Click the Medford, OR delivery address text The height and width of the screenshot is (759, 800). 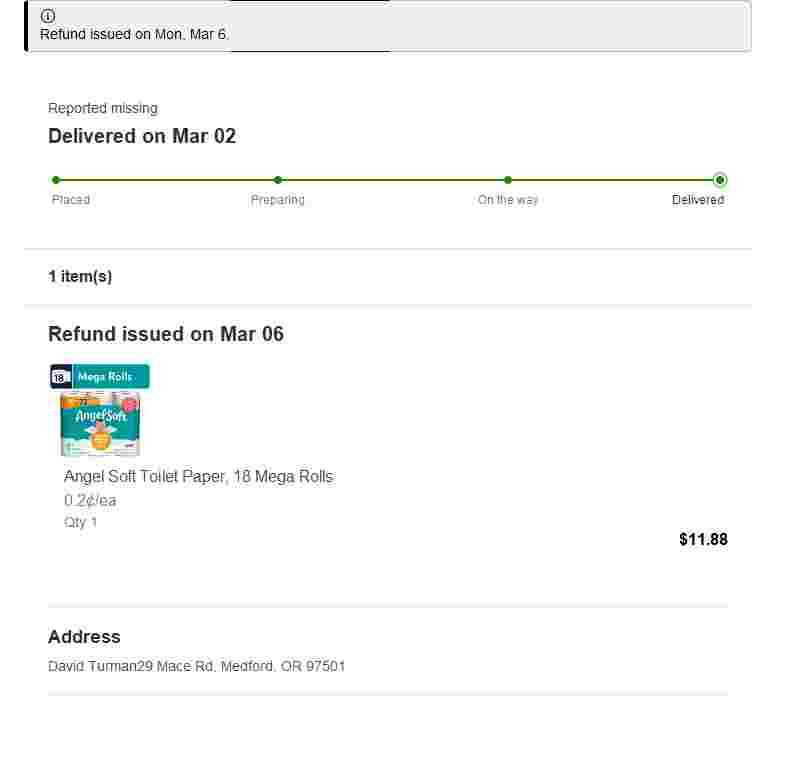196,666
